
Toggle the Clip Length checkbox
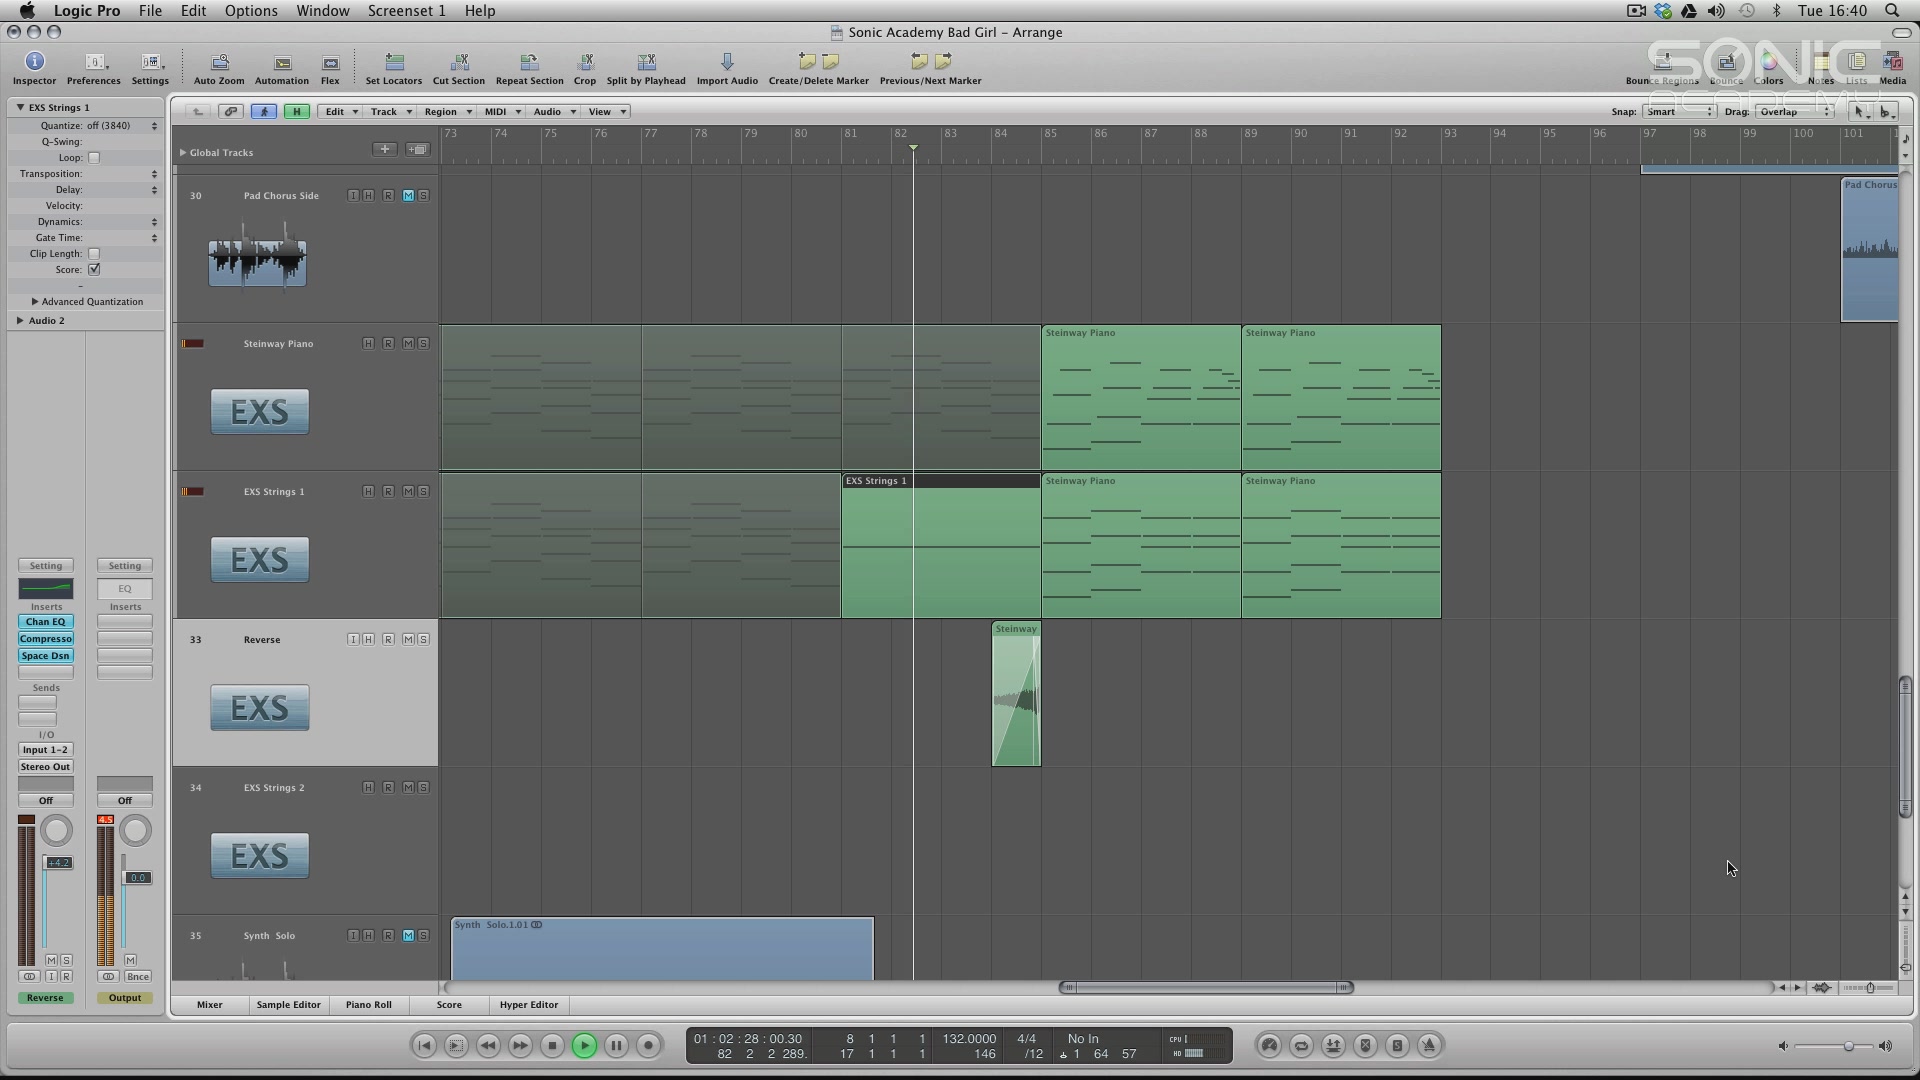pos(94,254)
